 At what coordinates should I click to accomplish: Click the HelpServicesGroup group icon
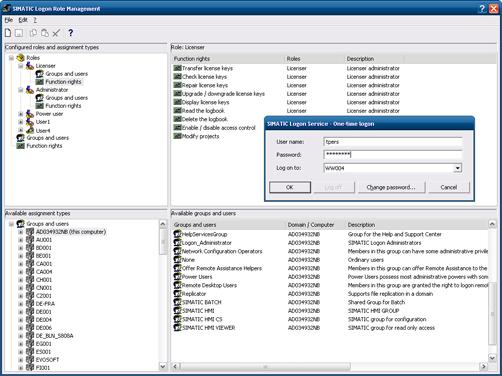tap(177, 234)
